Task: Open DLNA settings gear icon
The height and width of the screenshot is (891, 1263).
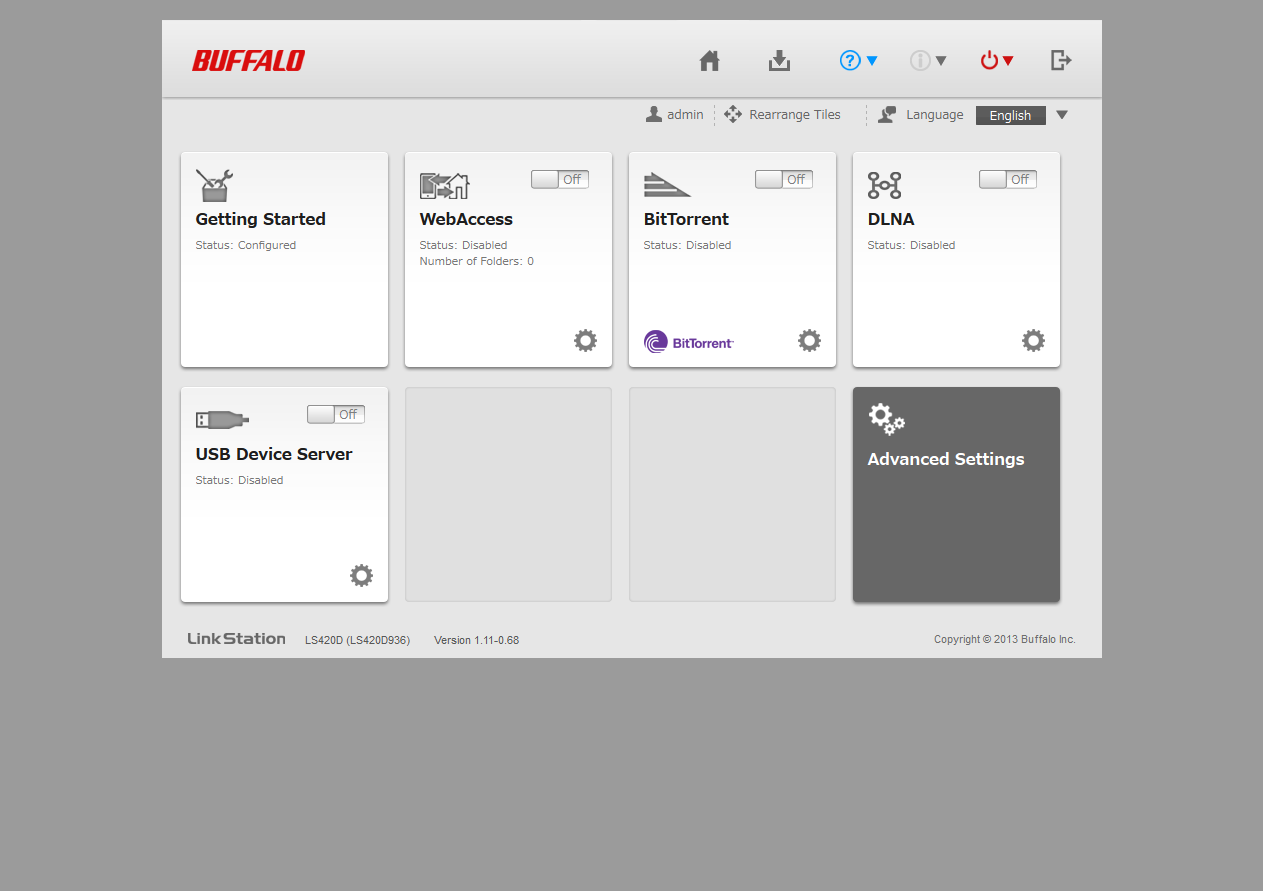Action: [1033, 341]
